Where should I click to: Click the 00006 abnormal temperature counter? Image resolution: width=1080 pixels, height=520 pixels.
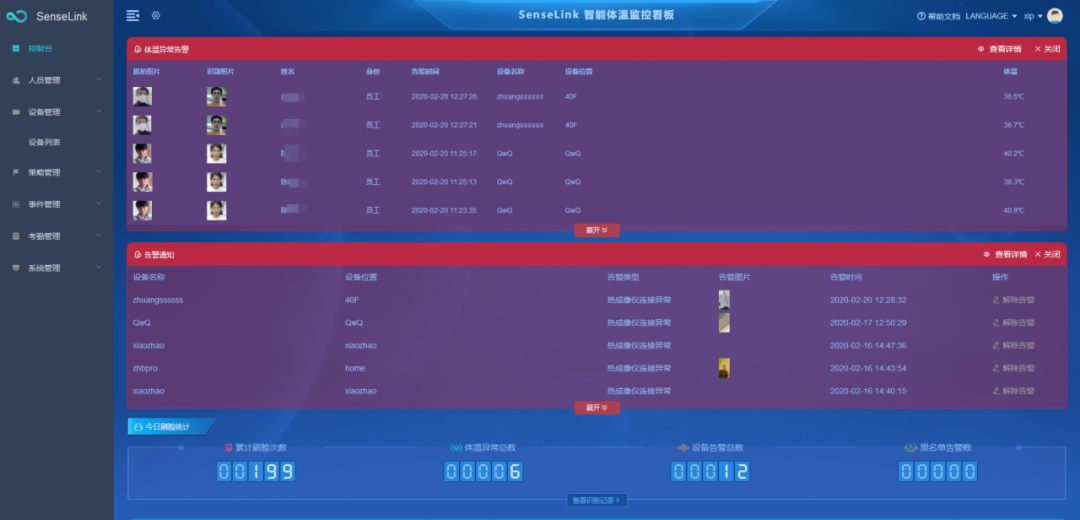pos(484,472)
